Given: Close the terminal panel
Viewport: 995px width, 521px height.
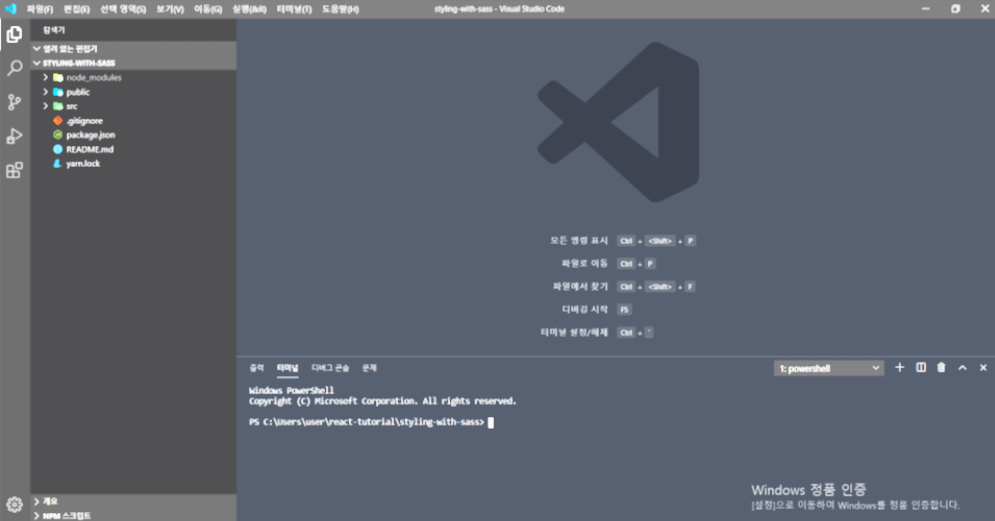Looking at the screenshot, I should [983, 367].
